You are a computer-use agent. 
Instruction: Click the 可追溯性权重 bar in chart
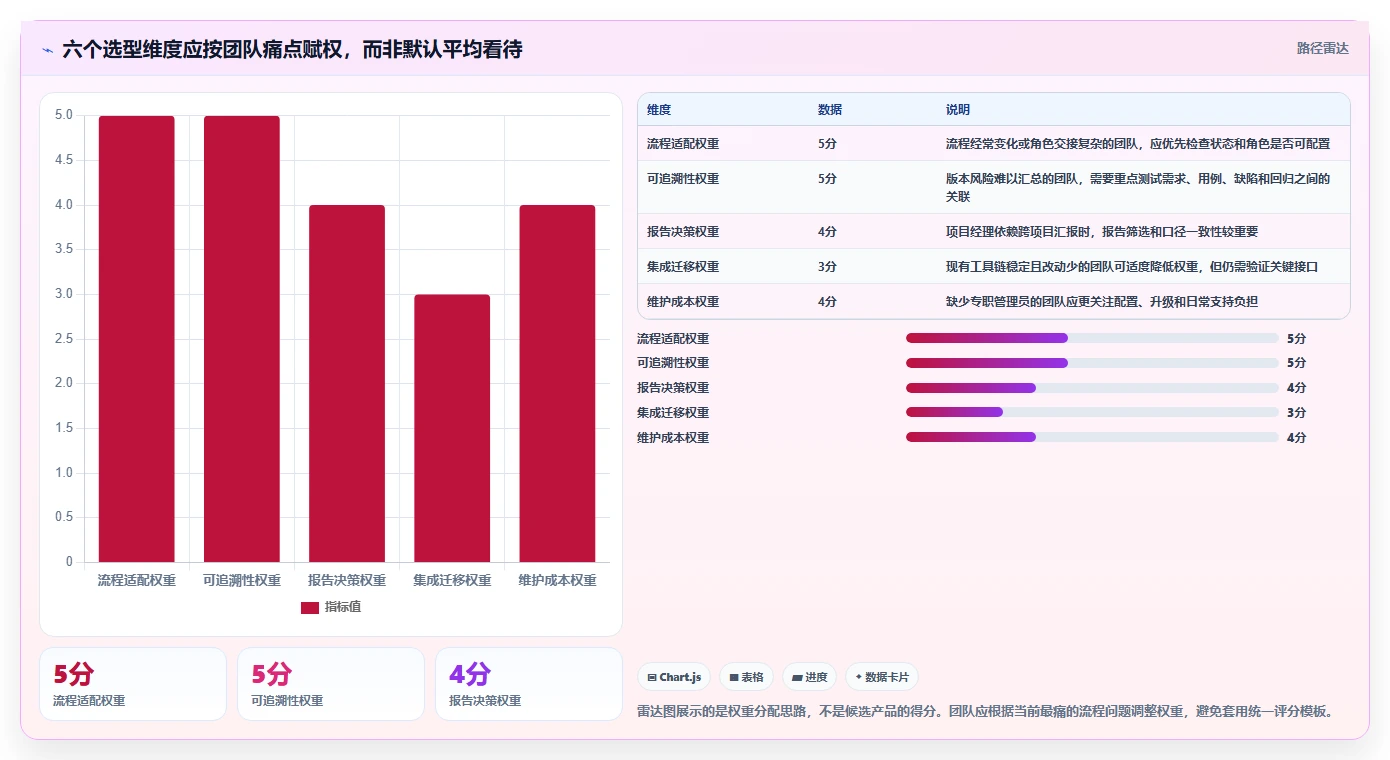coord(242,339)
